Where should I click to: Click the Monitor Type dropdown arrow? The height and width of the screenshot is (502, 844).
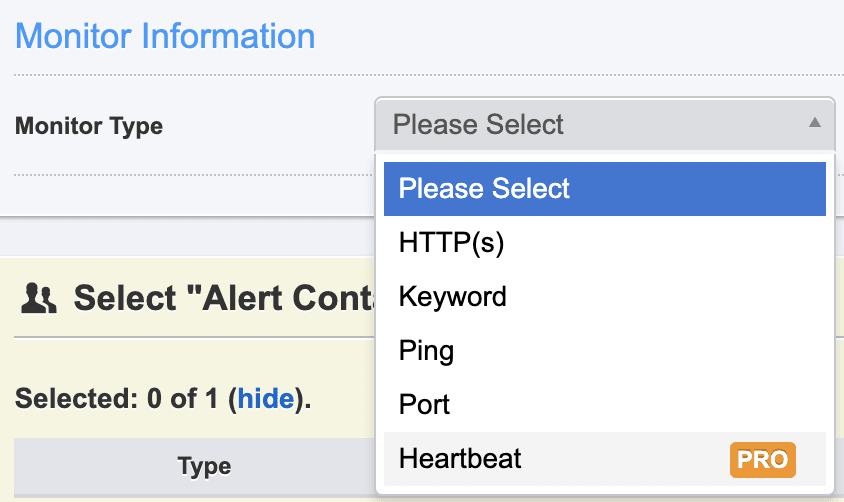(x=815, y=123)
